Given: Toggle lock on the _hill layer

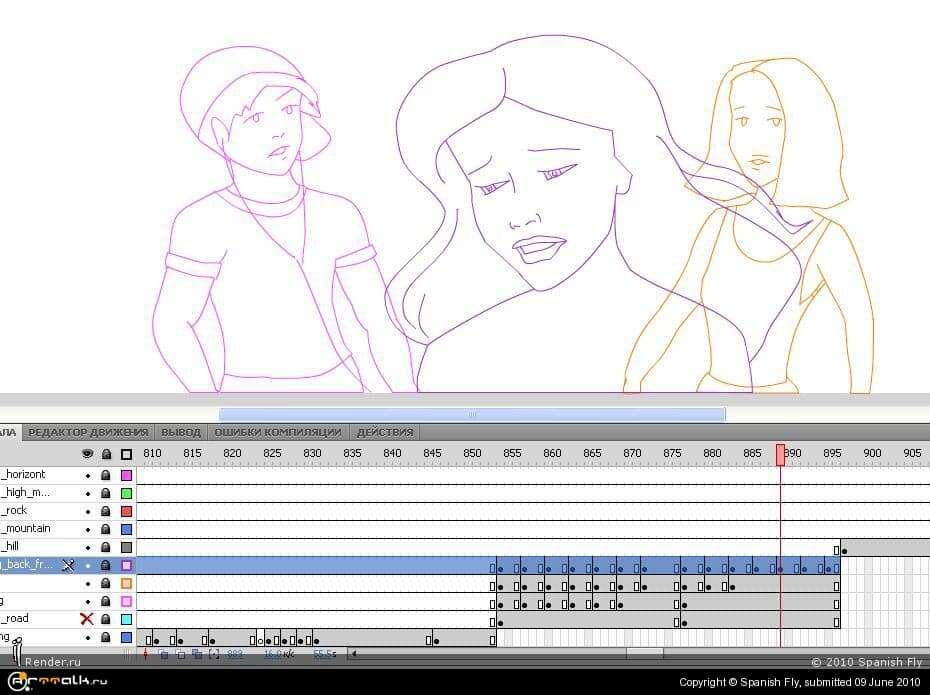Looking at the screenshot, I should click(x=106, y=547).
